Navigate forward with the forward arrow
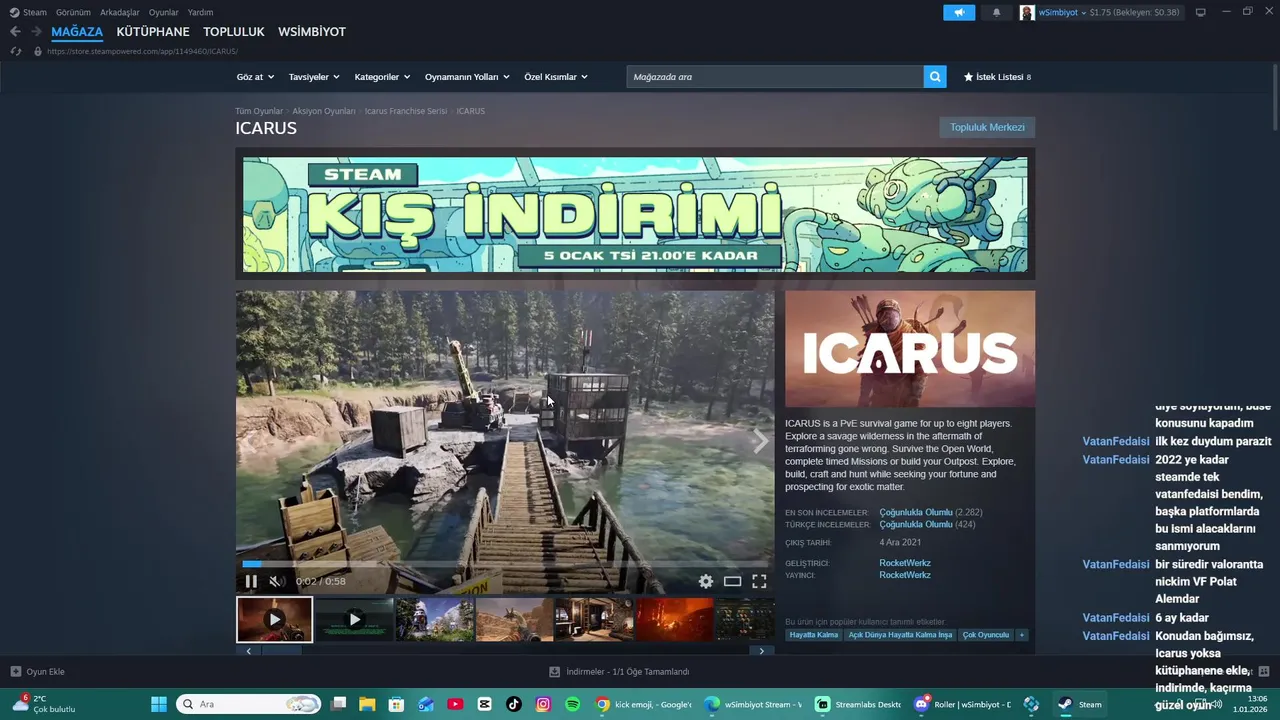 coord(36,32)
